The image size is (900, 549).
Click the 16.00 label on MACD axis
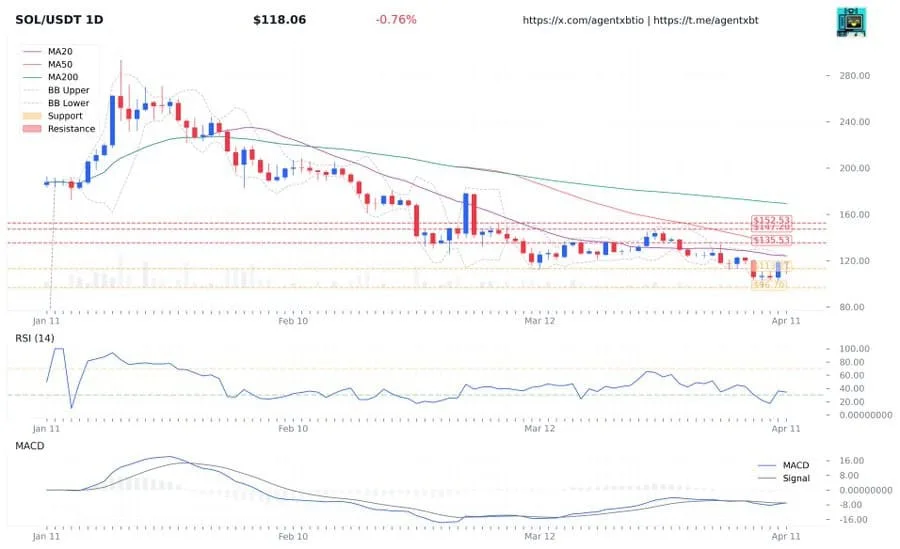(x=851, y=461)
